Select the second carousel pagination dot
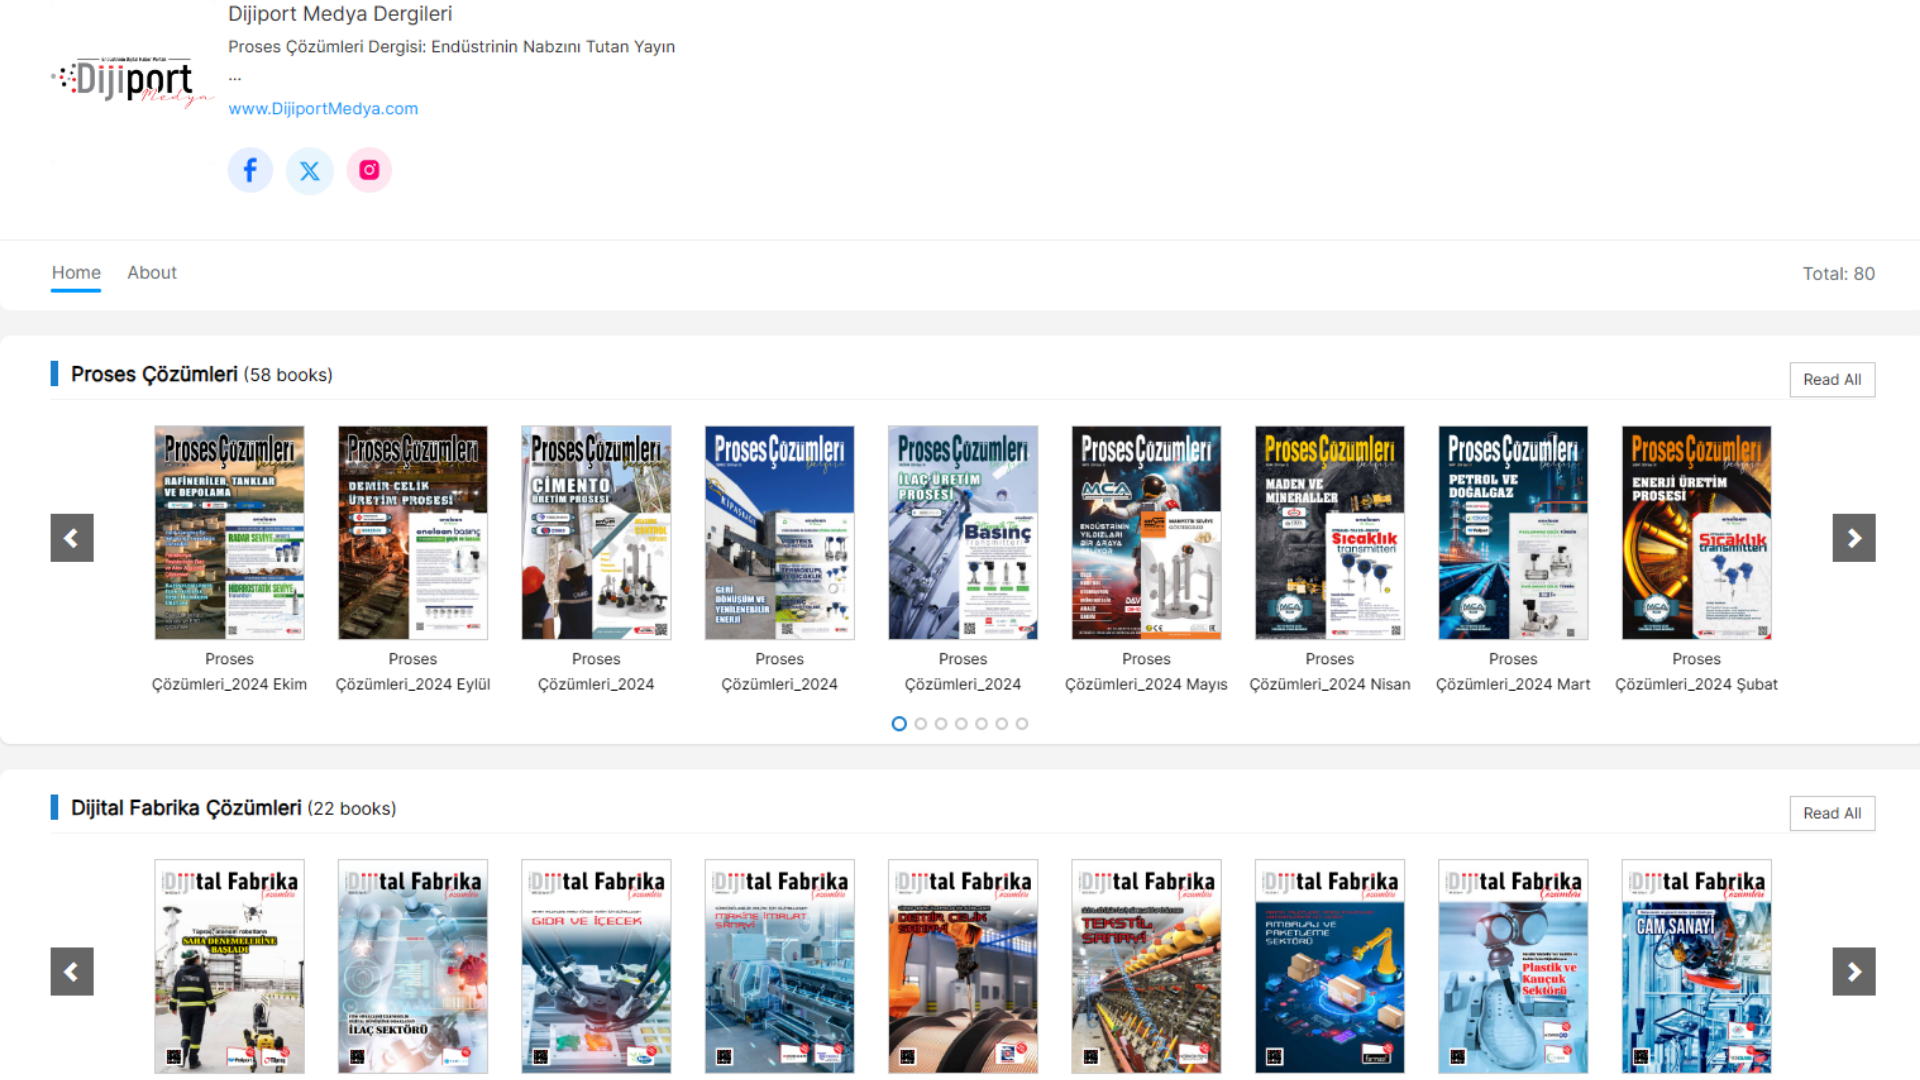 tap(920, 724)
